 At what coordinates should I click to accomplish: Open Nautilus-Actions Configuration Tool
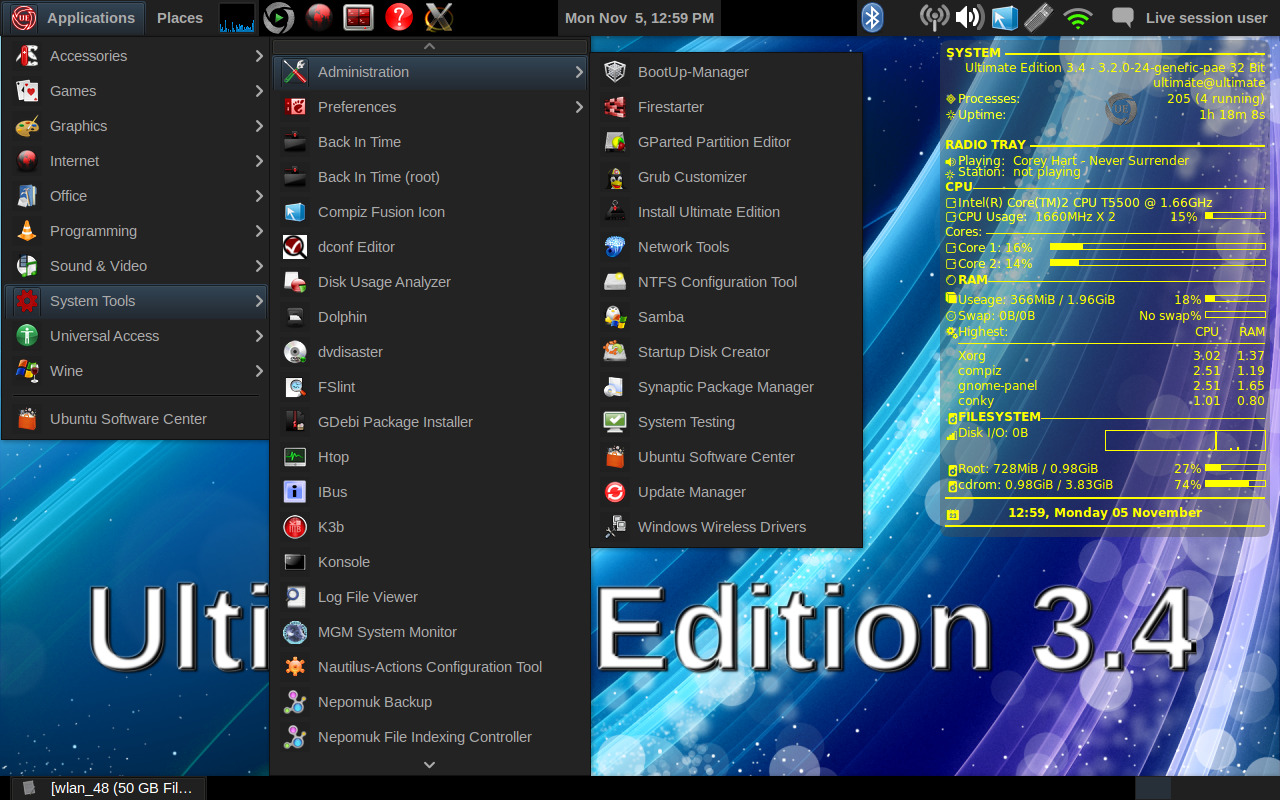point(430,667)
